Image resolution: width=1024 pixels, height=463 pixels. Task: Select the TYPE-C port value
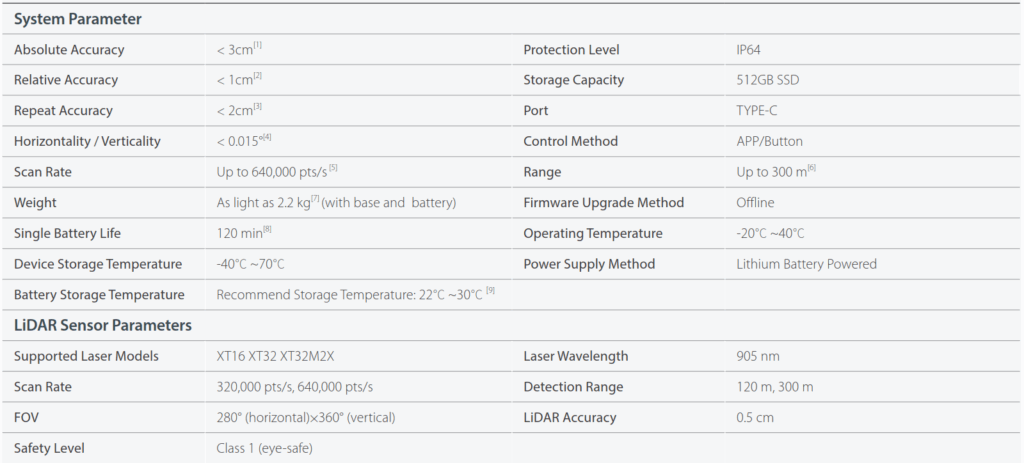coord(757,111)
